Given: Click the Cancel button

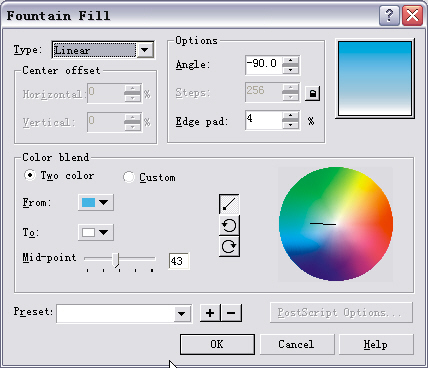Looking at the screenshot, I should point(297,344).
